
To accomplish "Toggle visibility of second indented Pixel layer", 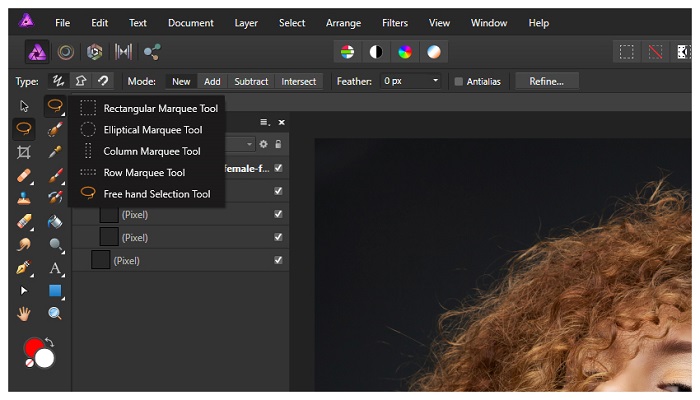I will click(x=278, y=237).
